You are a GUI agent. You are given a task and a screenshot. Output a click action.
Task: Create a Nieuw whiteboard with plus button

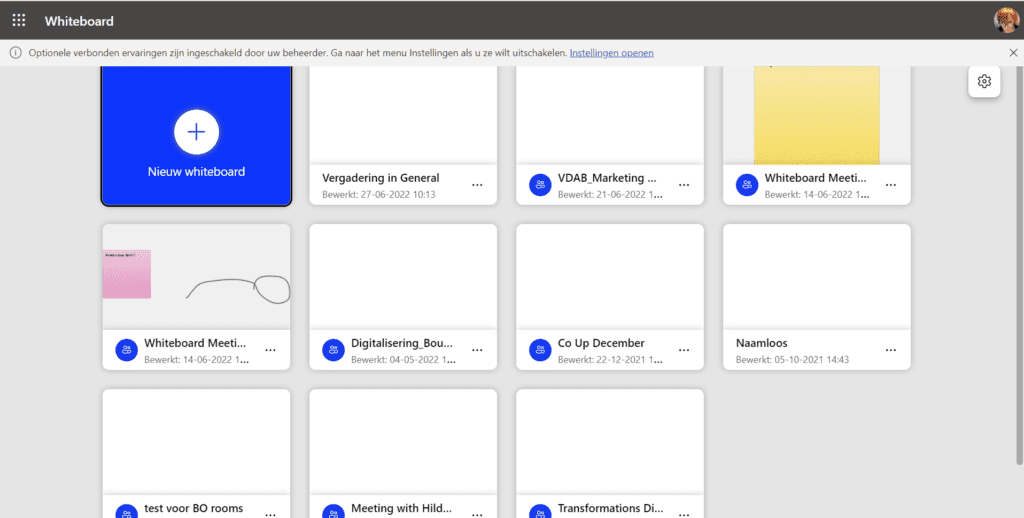196,132
